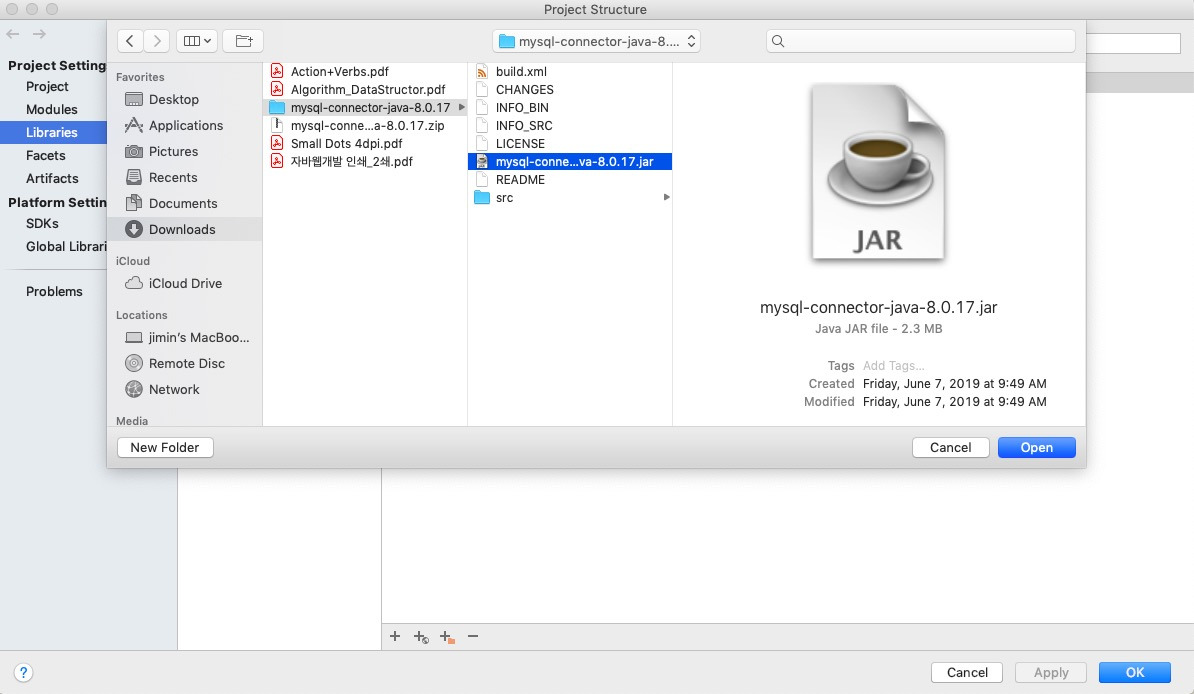Select the 자바웹개발 인쇄_2쇄.pdf file
This screenshot has width=1194, height=694.
[365, 162]
